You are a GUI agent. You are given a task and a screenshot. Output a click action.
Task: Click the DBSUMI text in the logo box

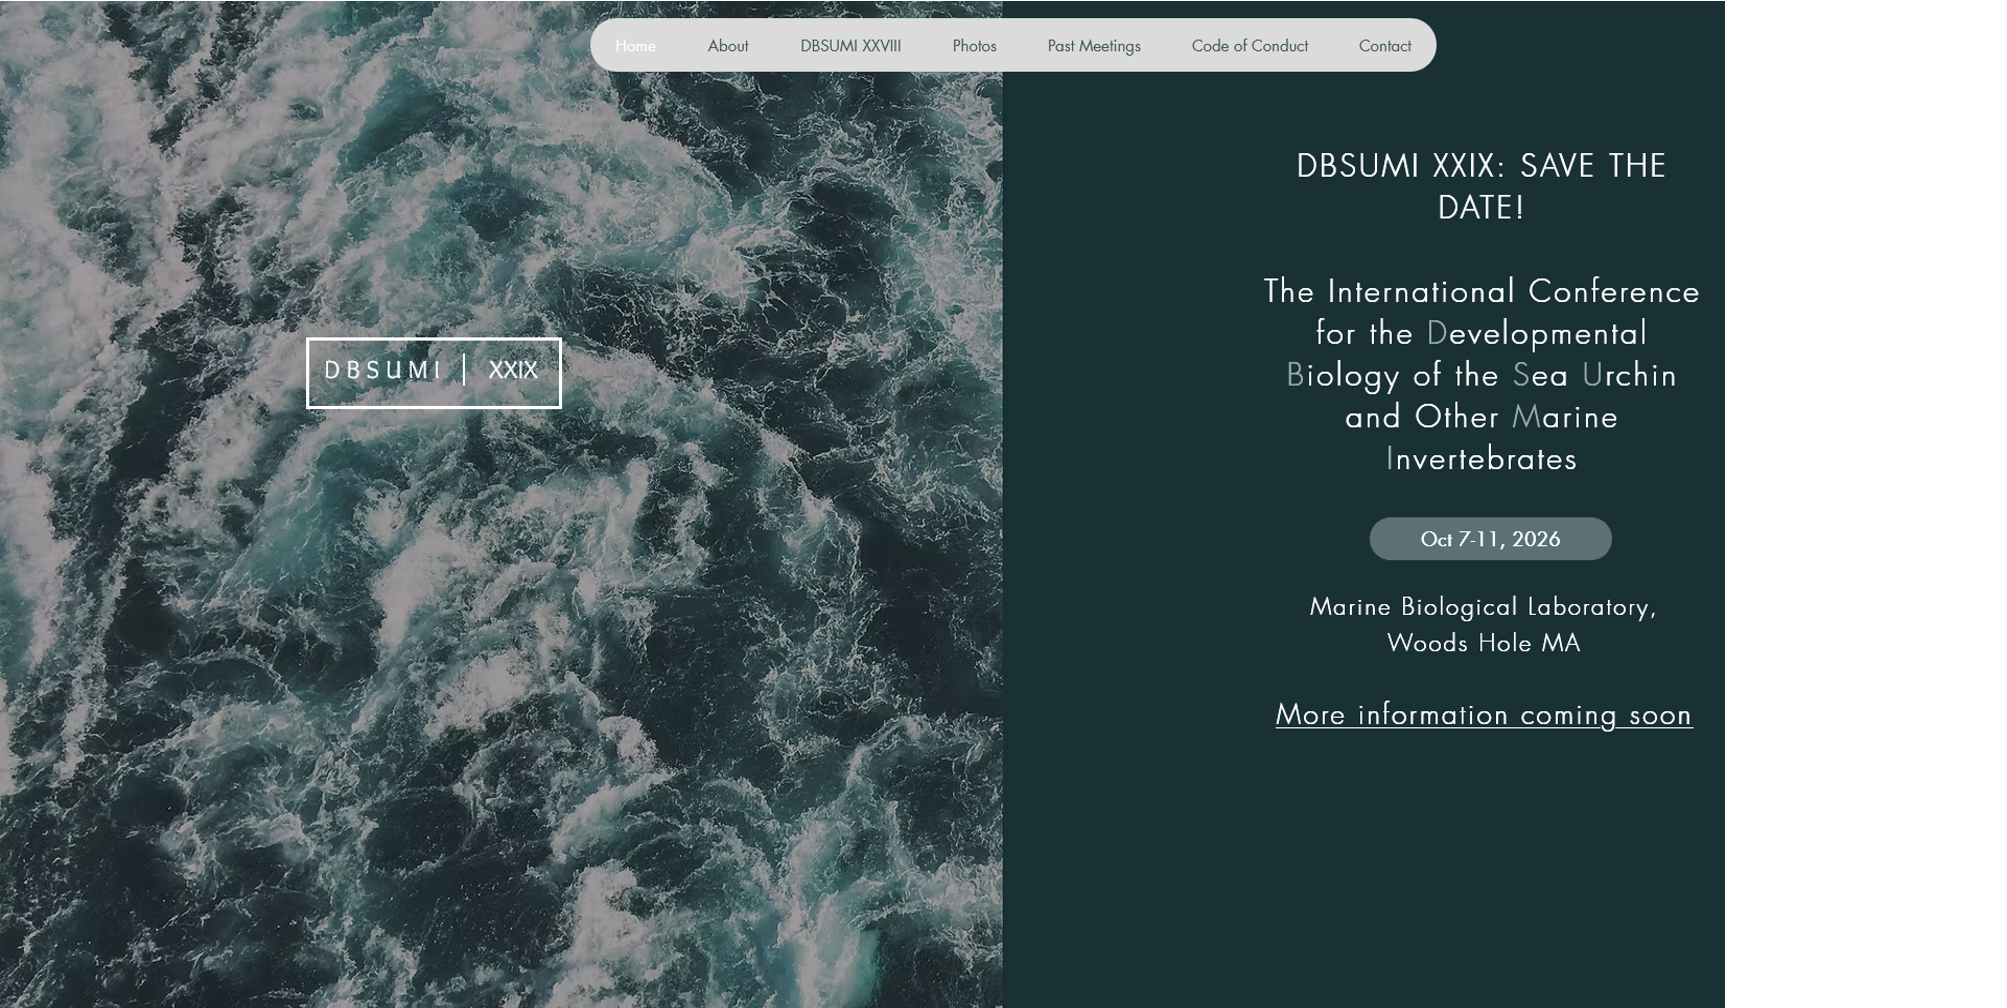click(383, 371)
